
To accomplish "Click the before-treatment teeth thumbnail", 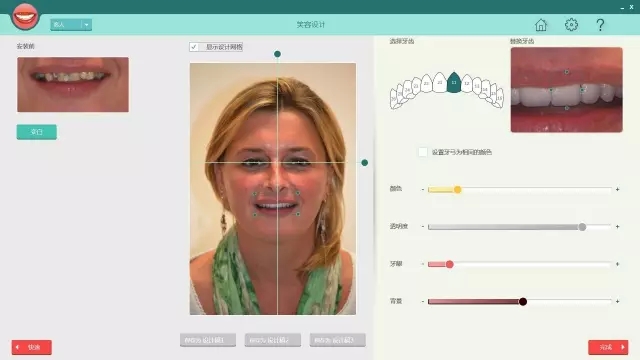I will tap(73, 84).
